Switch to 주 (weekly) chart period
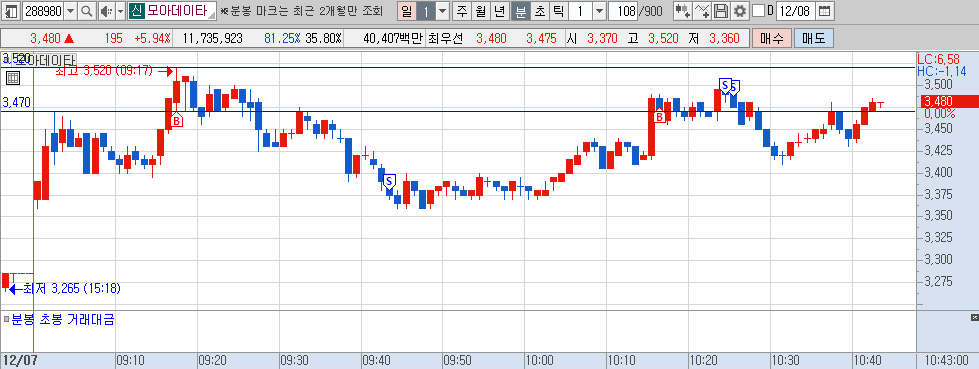This screenshot has width=979, height=369. (461, 11)
